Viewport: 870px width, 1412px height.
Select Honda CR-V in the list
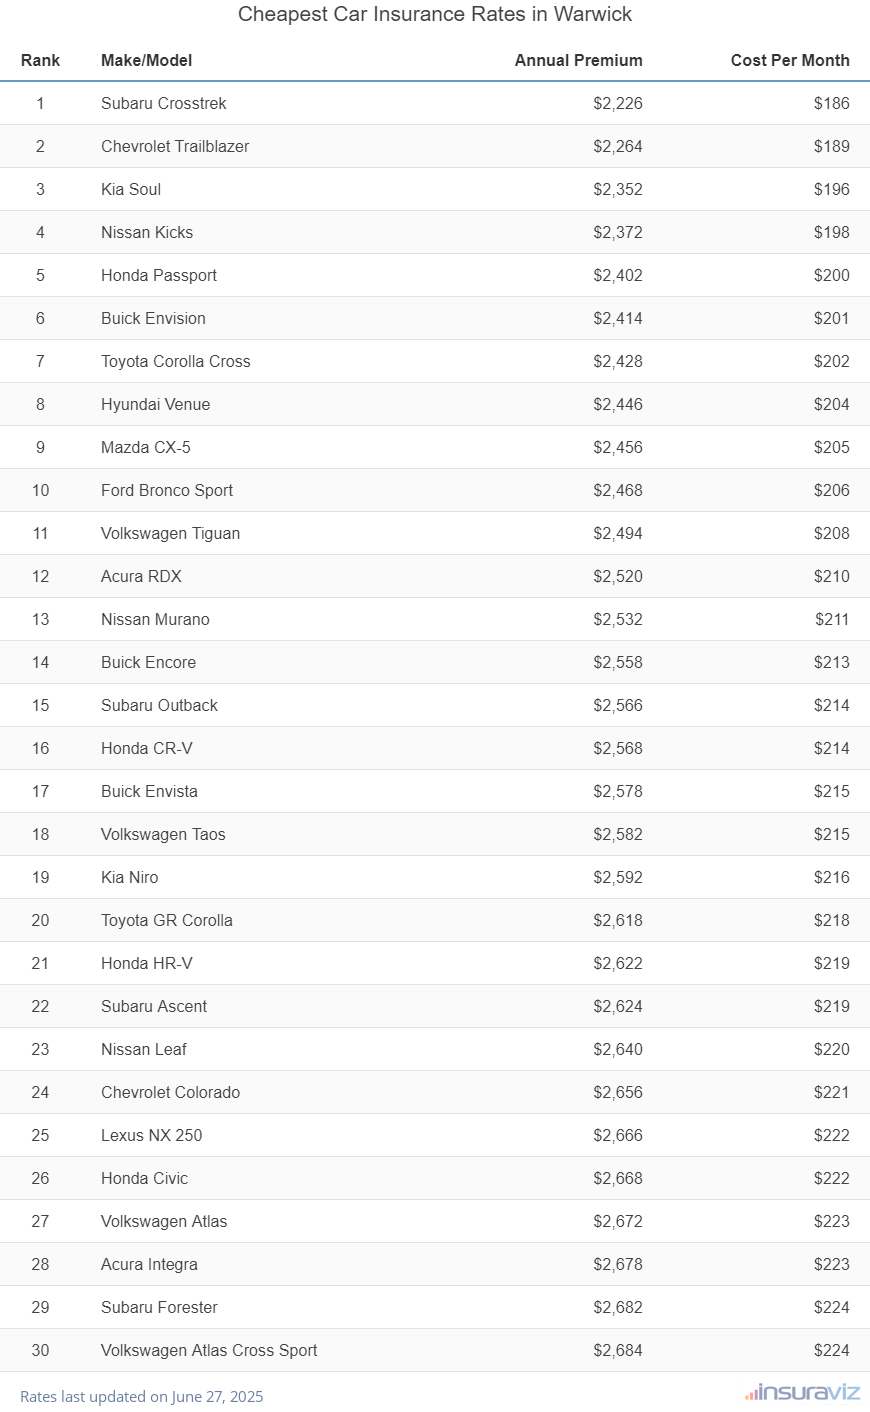tap(147, 748)
